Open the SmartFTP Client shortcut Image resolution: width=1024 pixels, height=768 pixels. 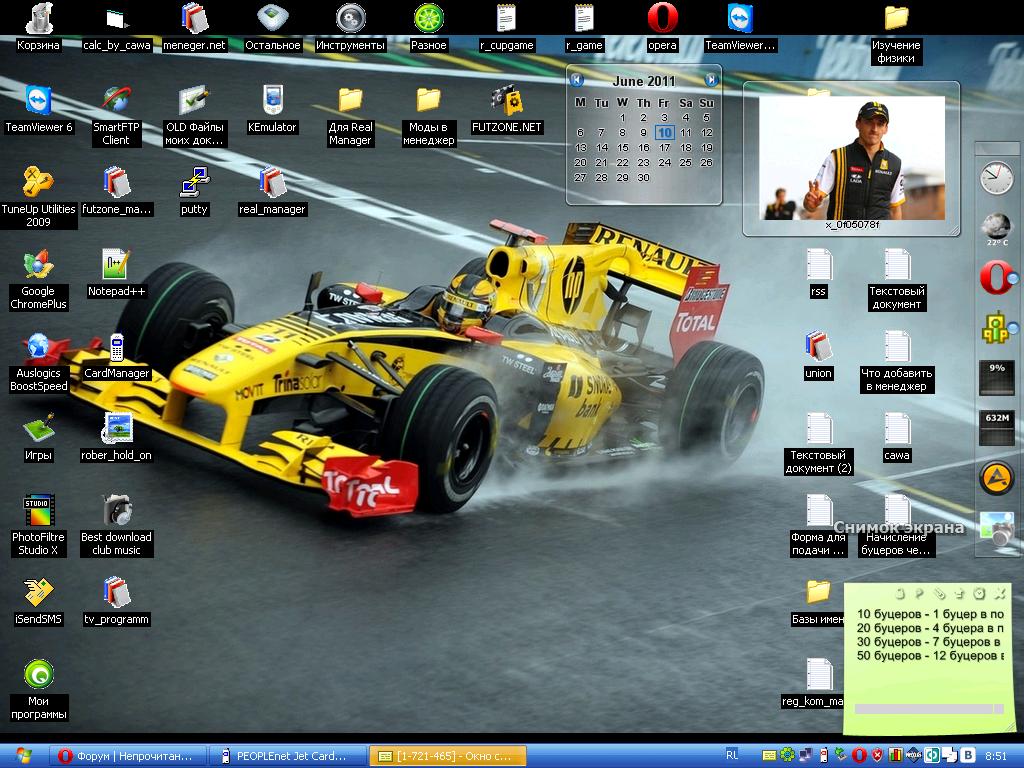tap(116, 102)
